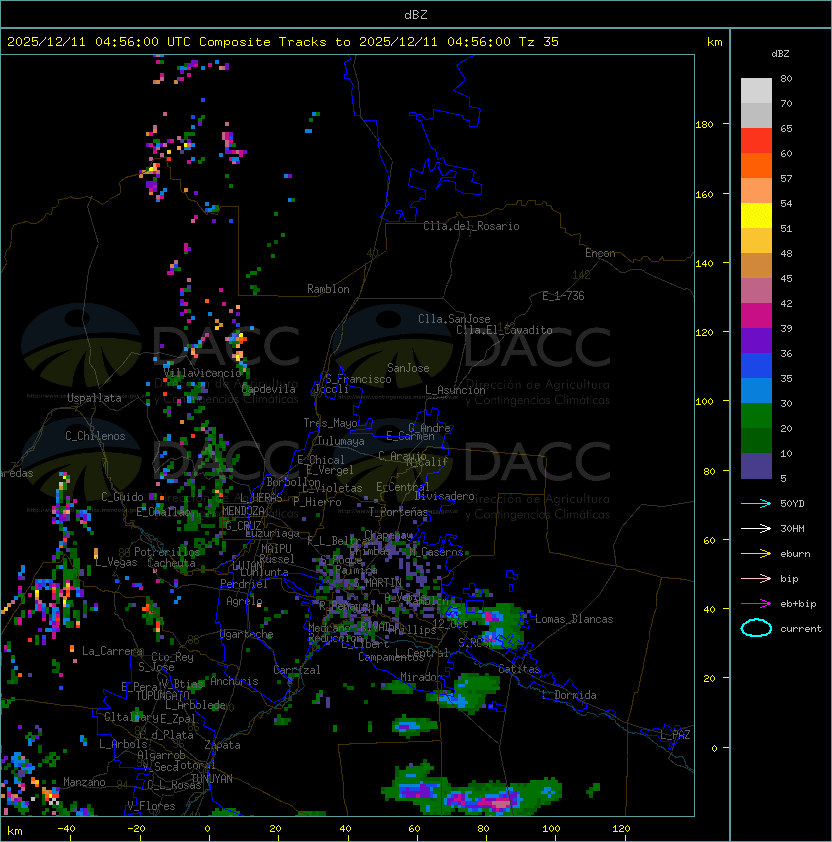This screenshot has height=842, width=832.
Task: Click the 'eb+bip' legend label
Action: coord(798,604)
